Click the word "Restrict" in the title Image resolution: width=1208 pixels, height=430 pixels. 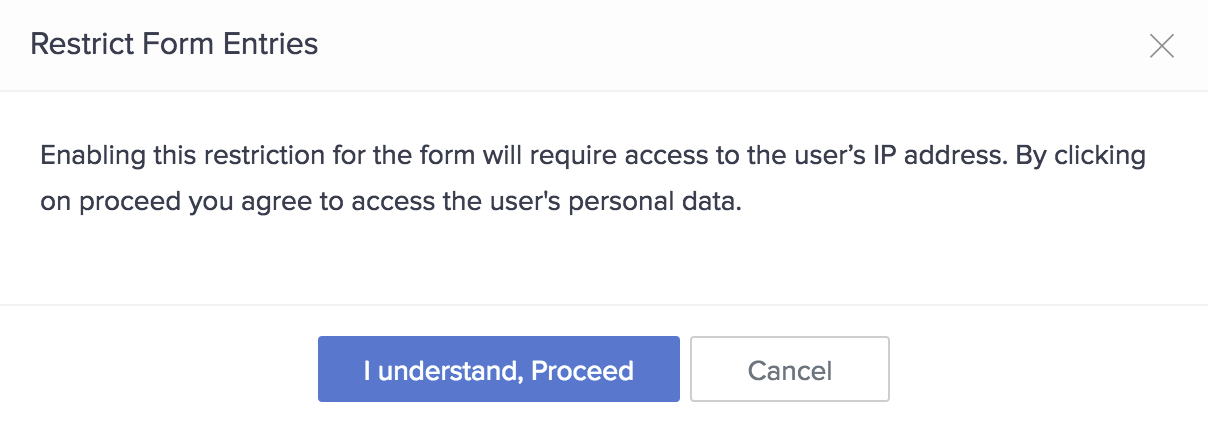pyautogui.click(x=75, y=44)
